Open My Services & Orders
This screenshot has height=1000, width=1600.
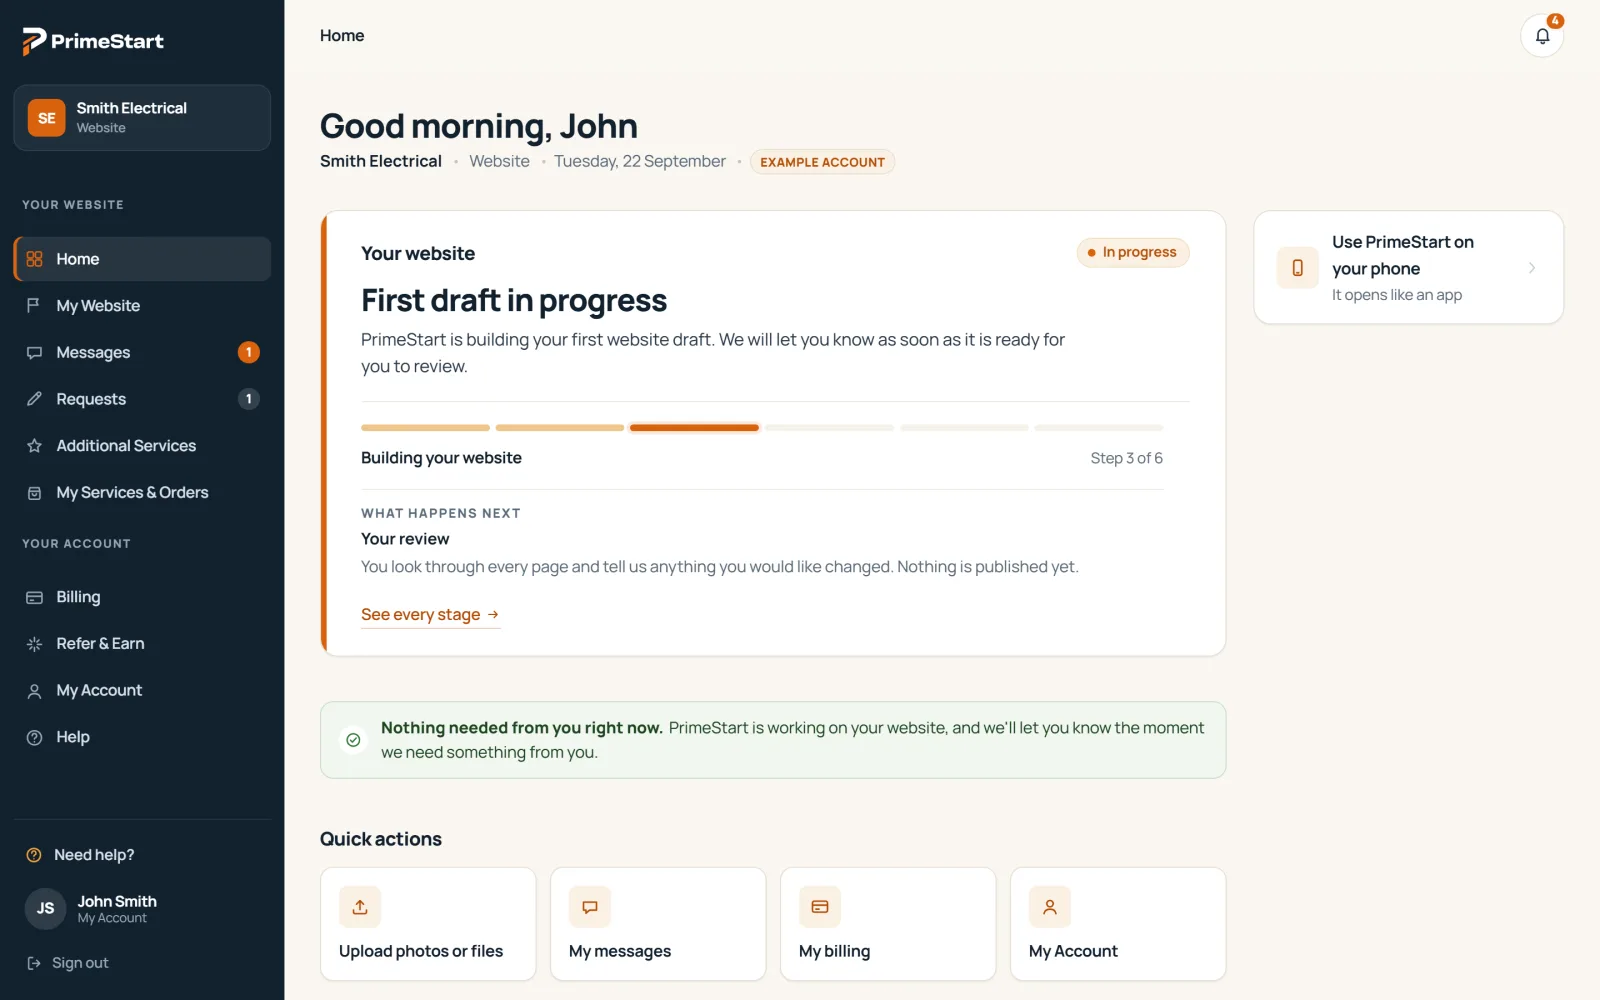(x=142, y=493)
